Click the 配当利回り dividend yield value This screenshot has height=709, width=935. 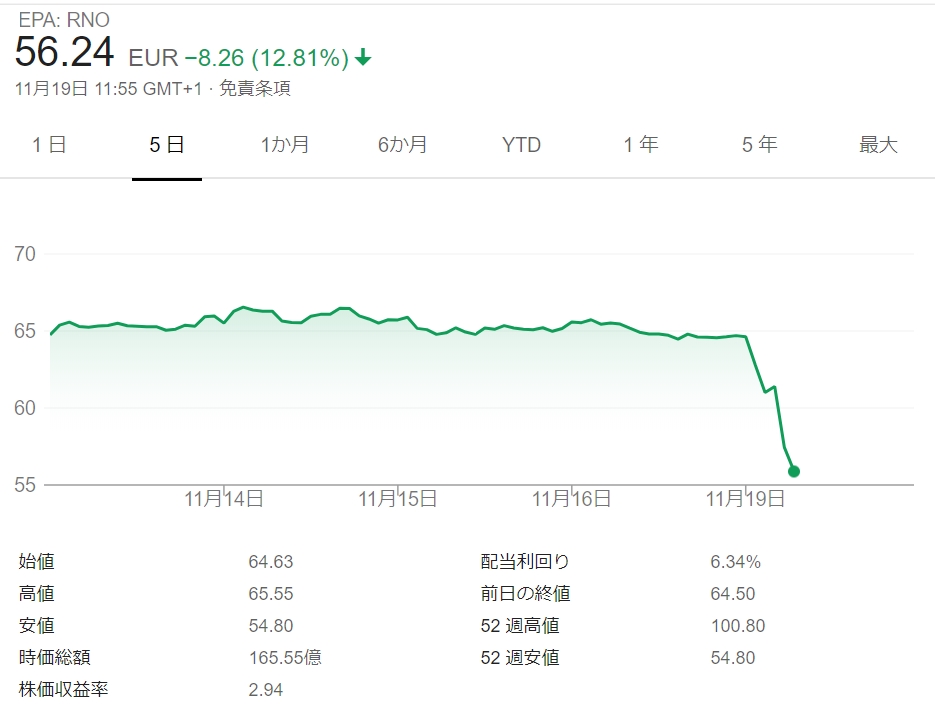[x=735, y=562]
